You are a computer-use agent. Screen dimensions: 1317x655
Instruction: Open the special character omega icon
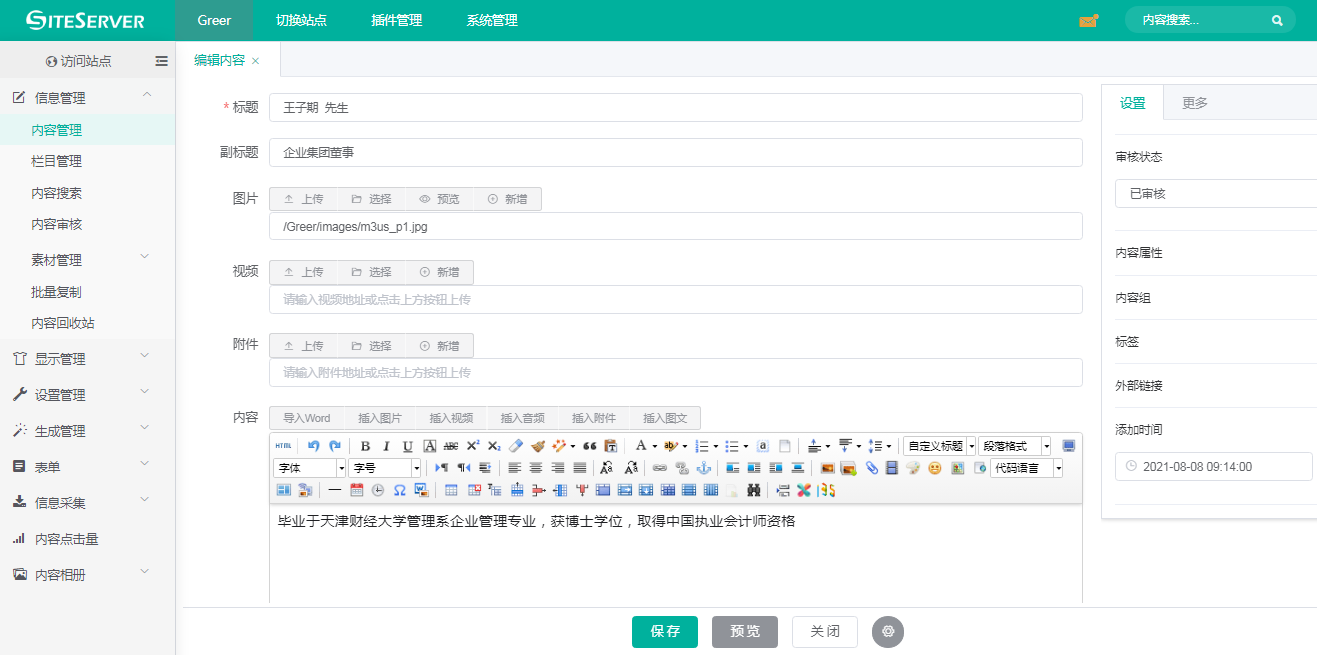[x=399, y=490]
